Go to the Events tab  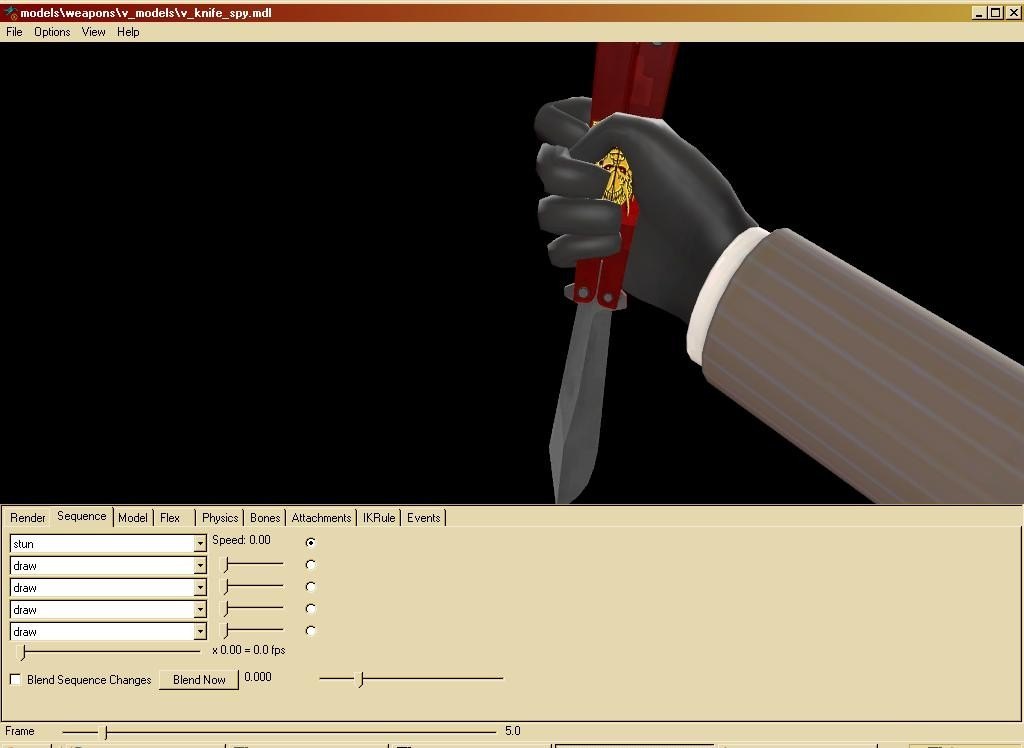(423, 518)
